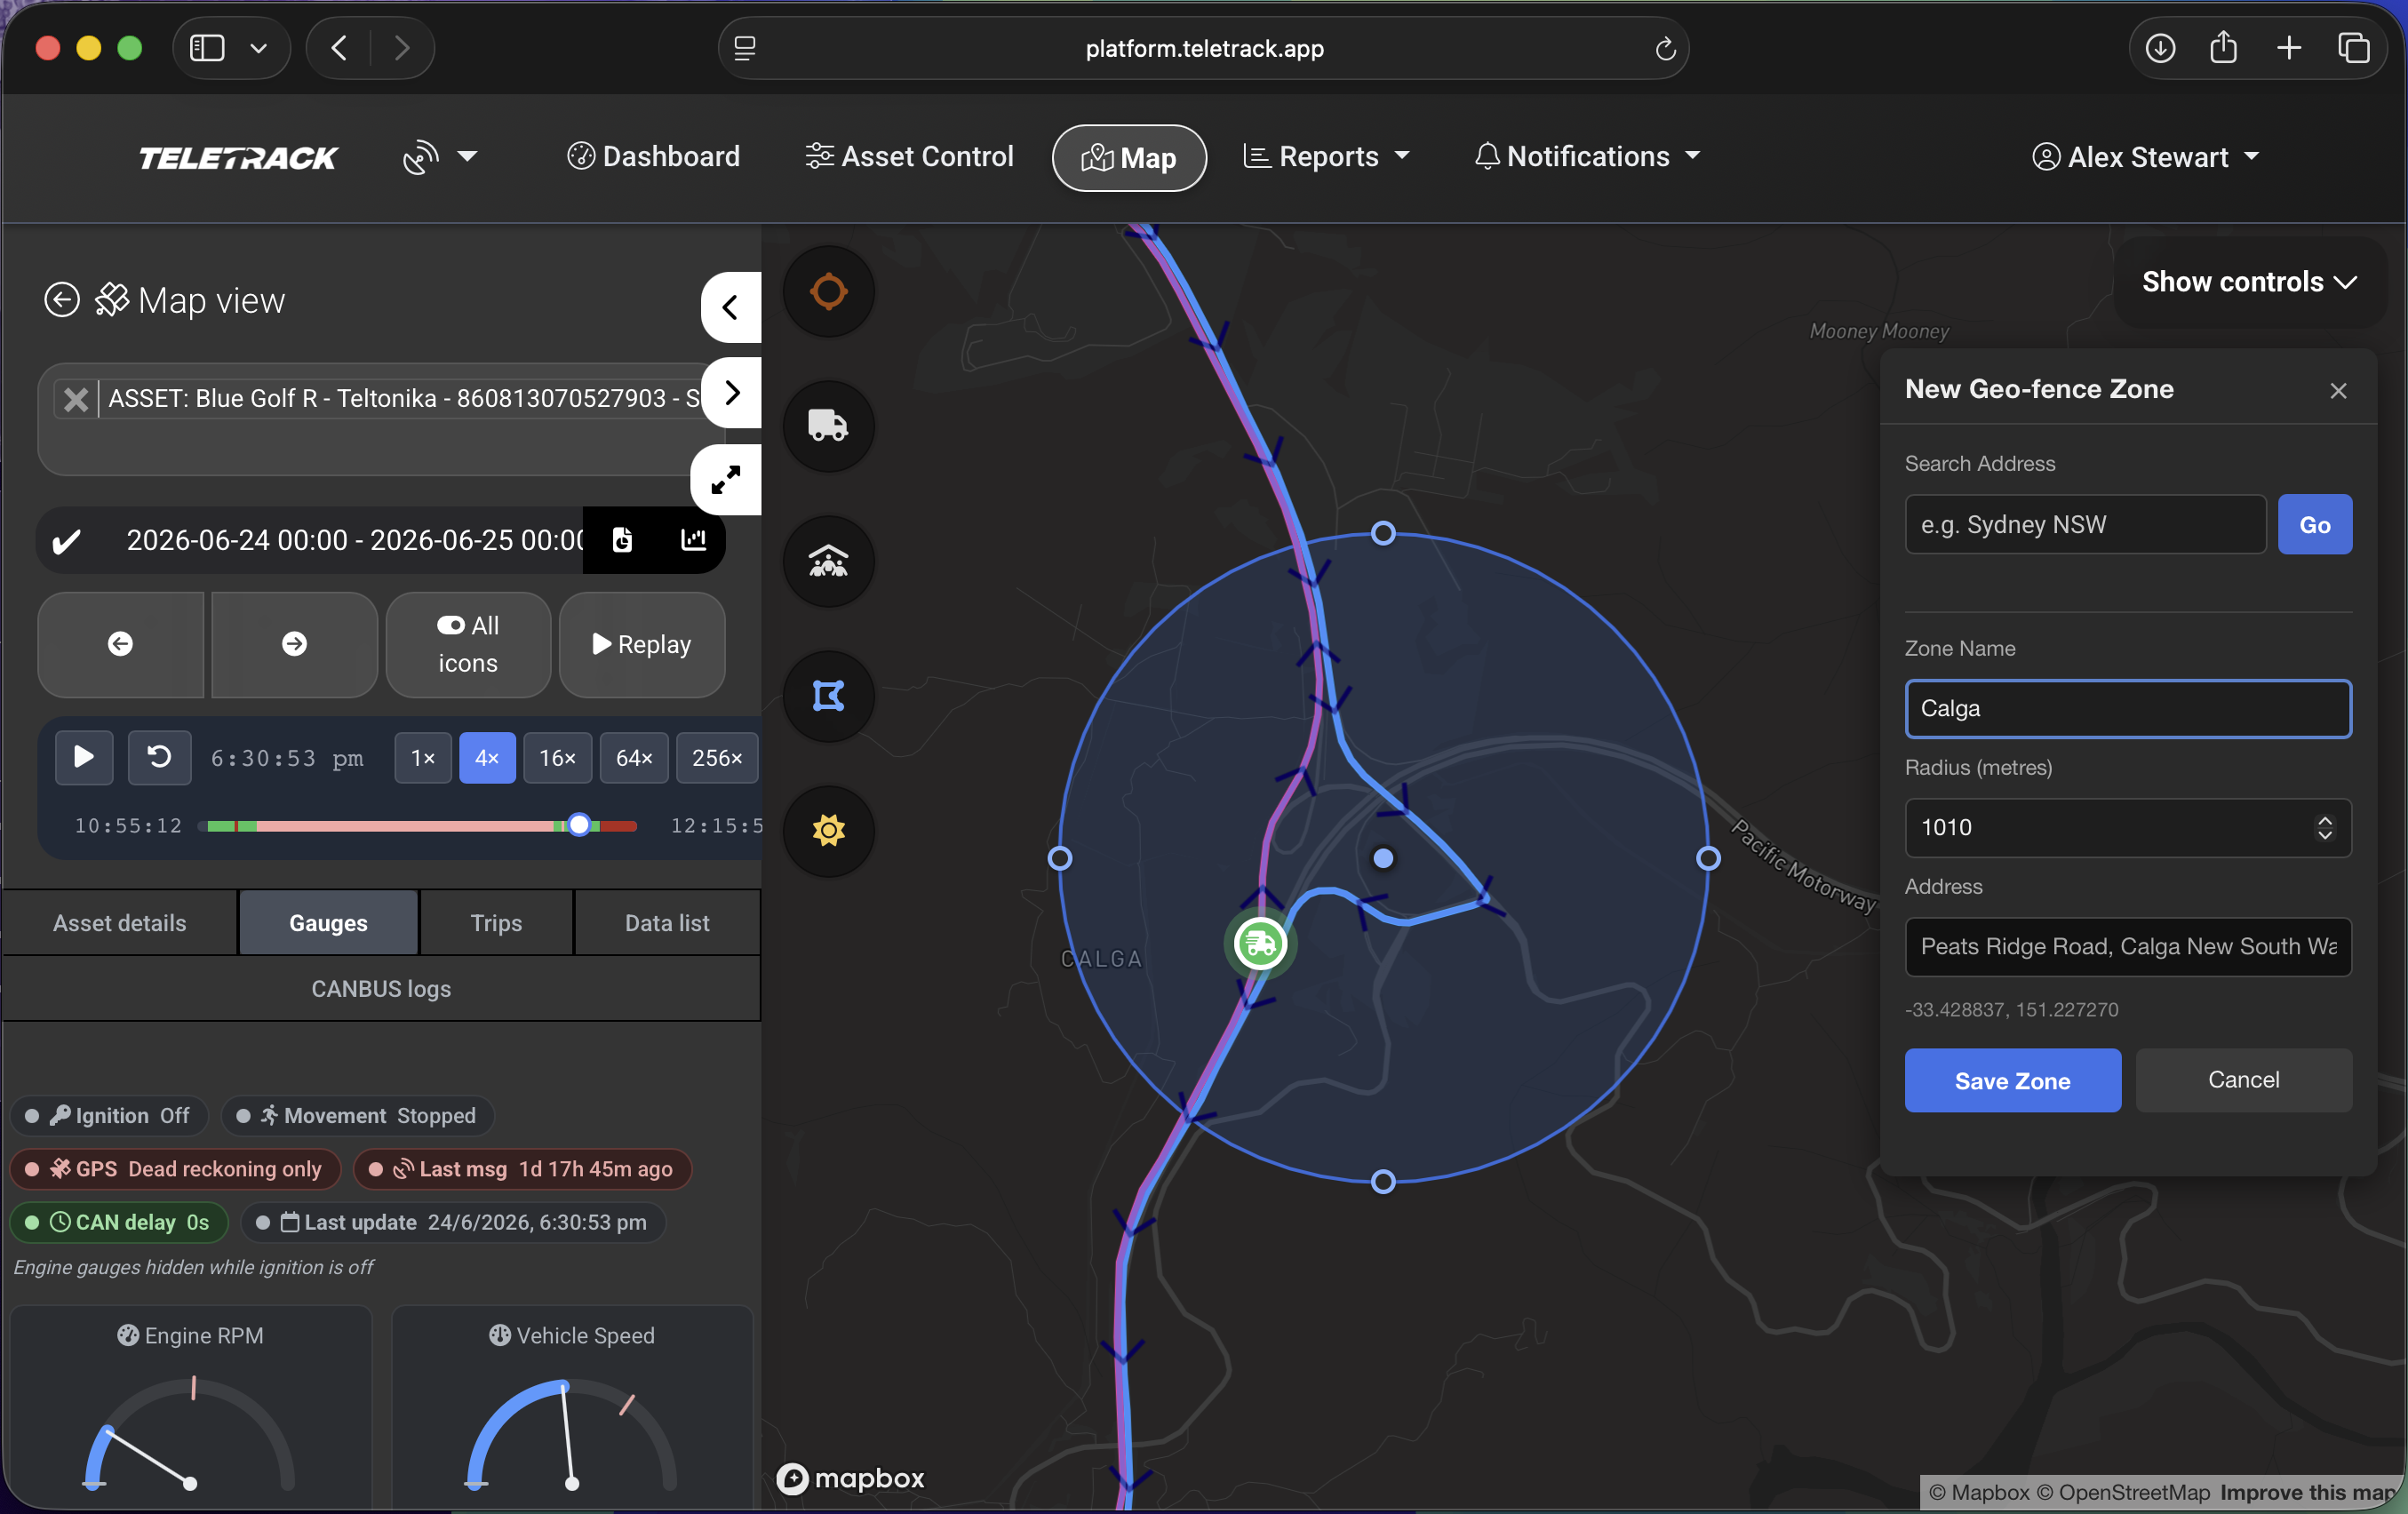Close the New Geo-fence Zone panel
Image resolution: width=2408 pixels, height=1514 pixels.
[2338, 390]
